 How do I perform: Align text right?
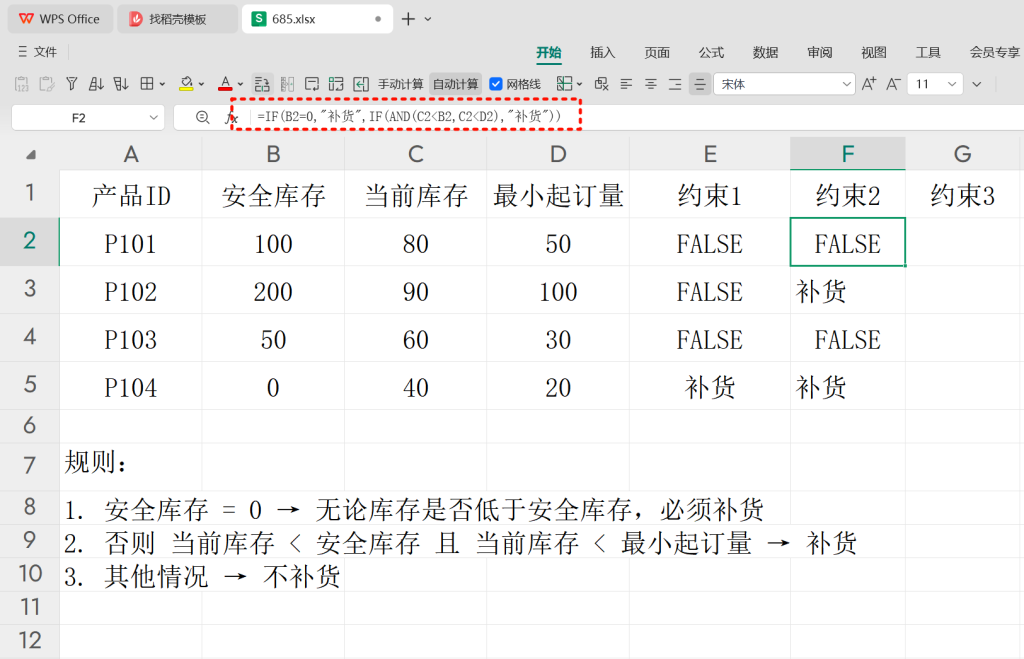(x=675, y=84)
